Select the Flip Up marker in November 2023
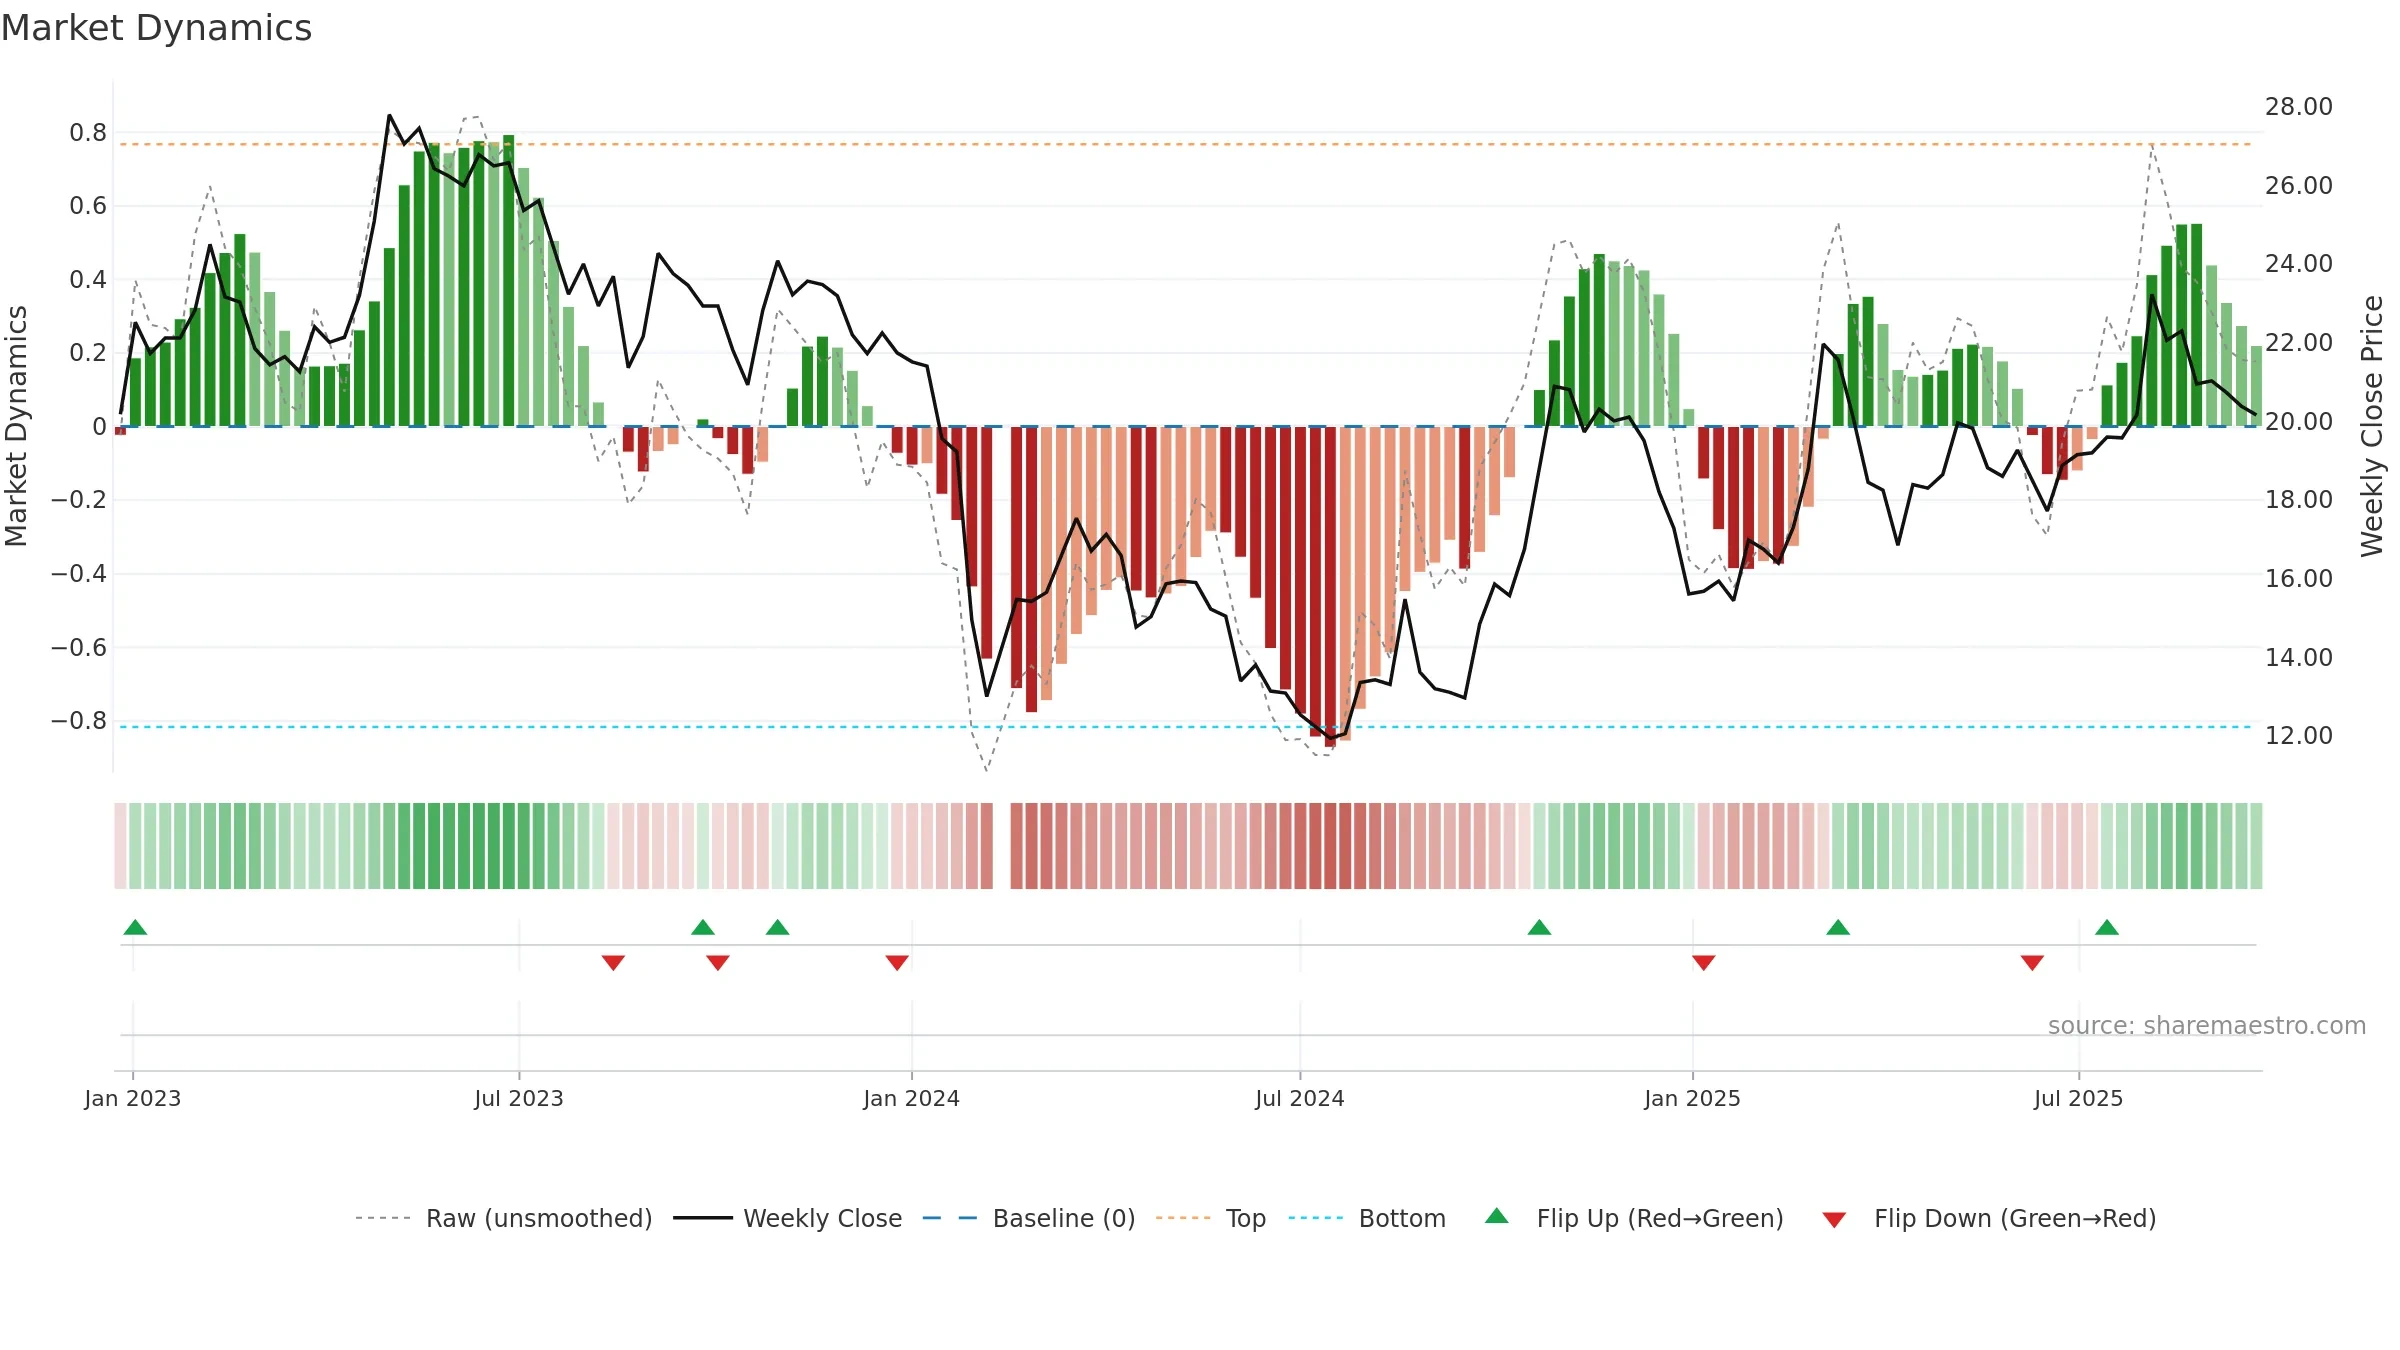Screen dimensions: 2400x1350 [778, 927]
